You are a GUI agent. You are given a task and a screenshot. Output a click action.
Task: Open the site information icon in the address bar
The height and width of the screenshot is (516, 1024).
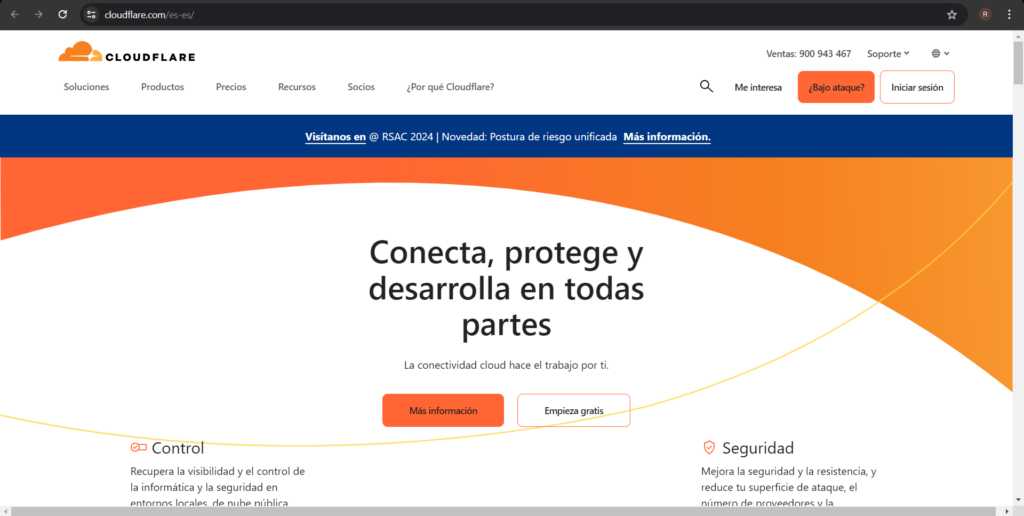[x=91, y=14]
